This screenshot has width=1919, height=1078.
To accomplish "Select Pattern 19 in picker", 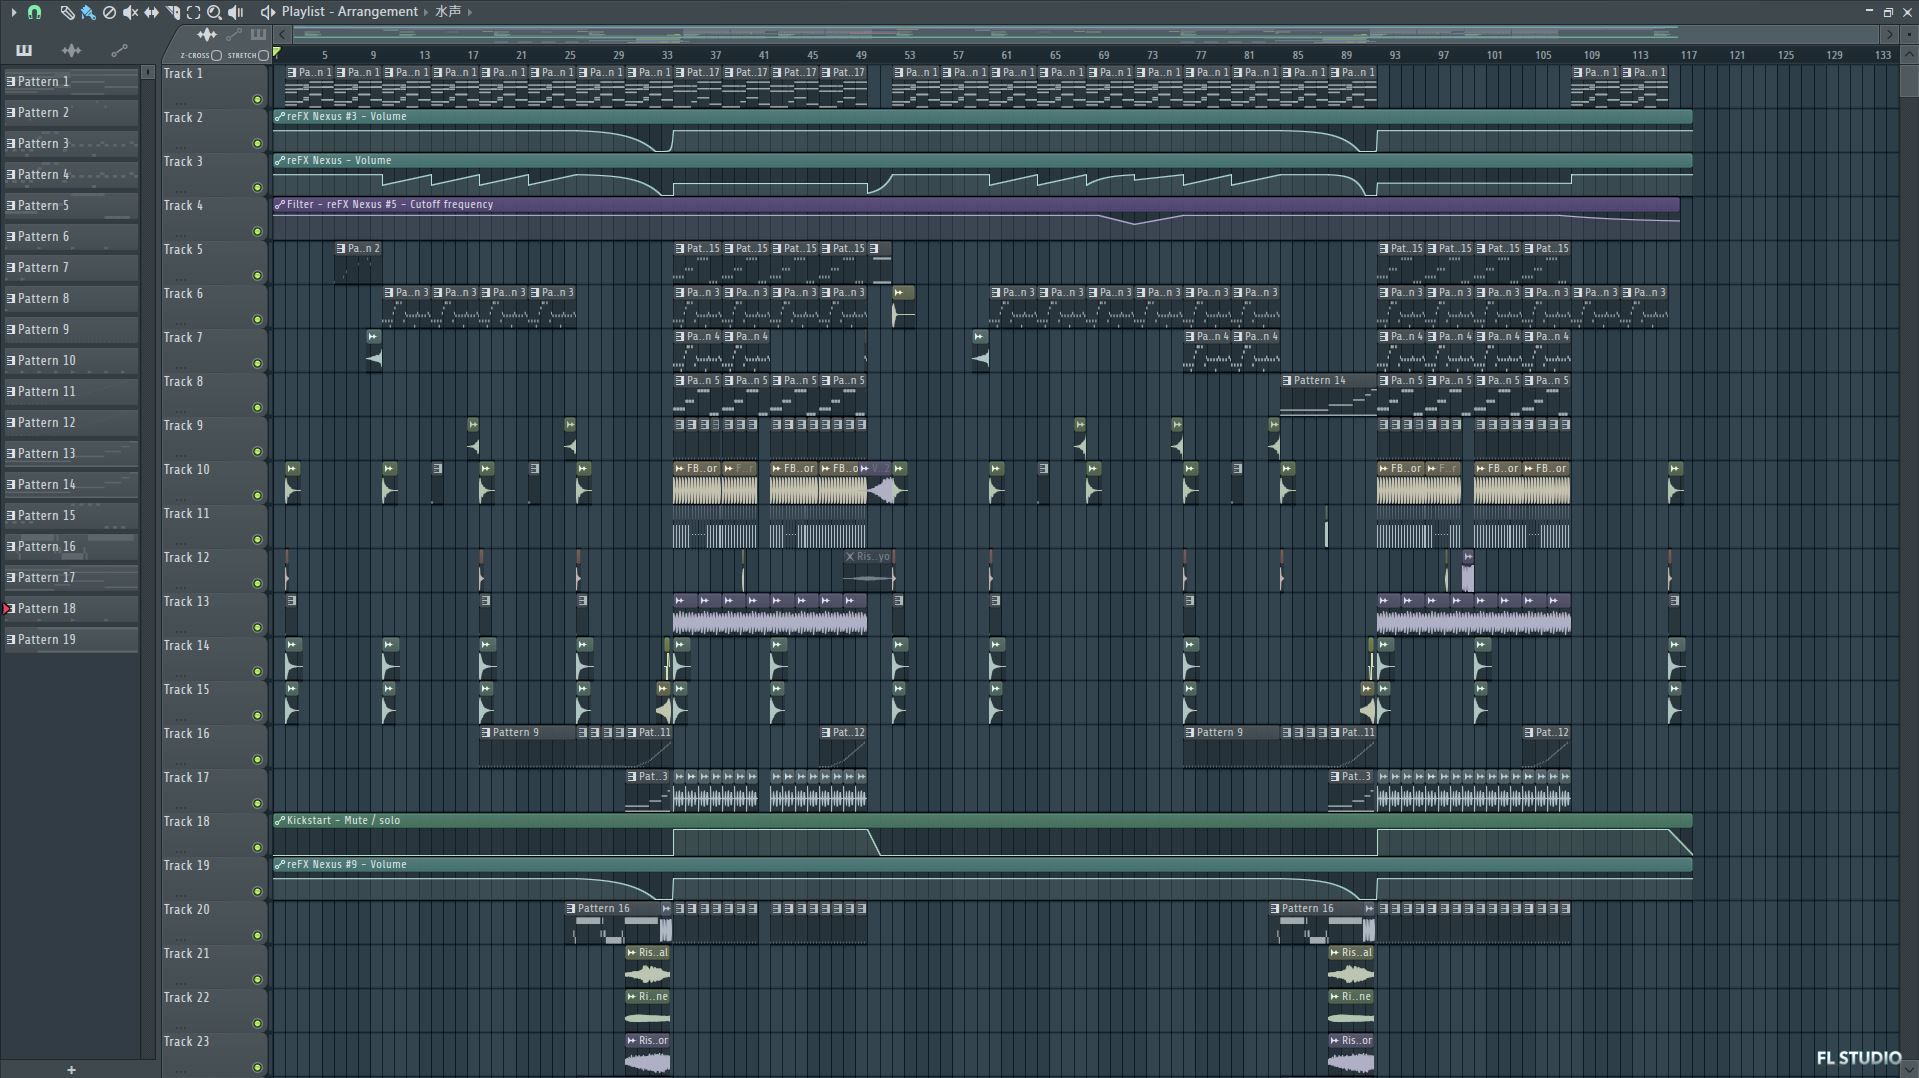I will point(71,640).
